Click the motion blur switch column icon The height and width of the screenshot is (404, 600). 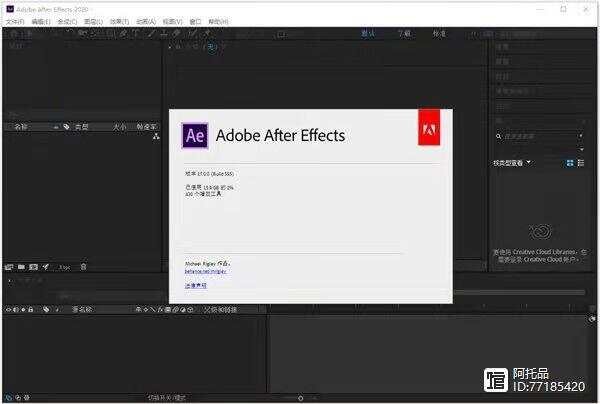[175, 310]
